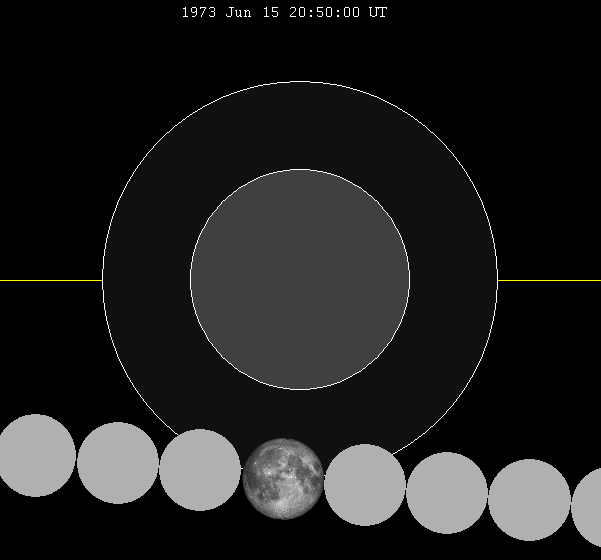The height and width of the screenshot is (560, 601).
Task: Click the top of the white penumbra outline
Action: click(300, 82)
